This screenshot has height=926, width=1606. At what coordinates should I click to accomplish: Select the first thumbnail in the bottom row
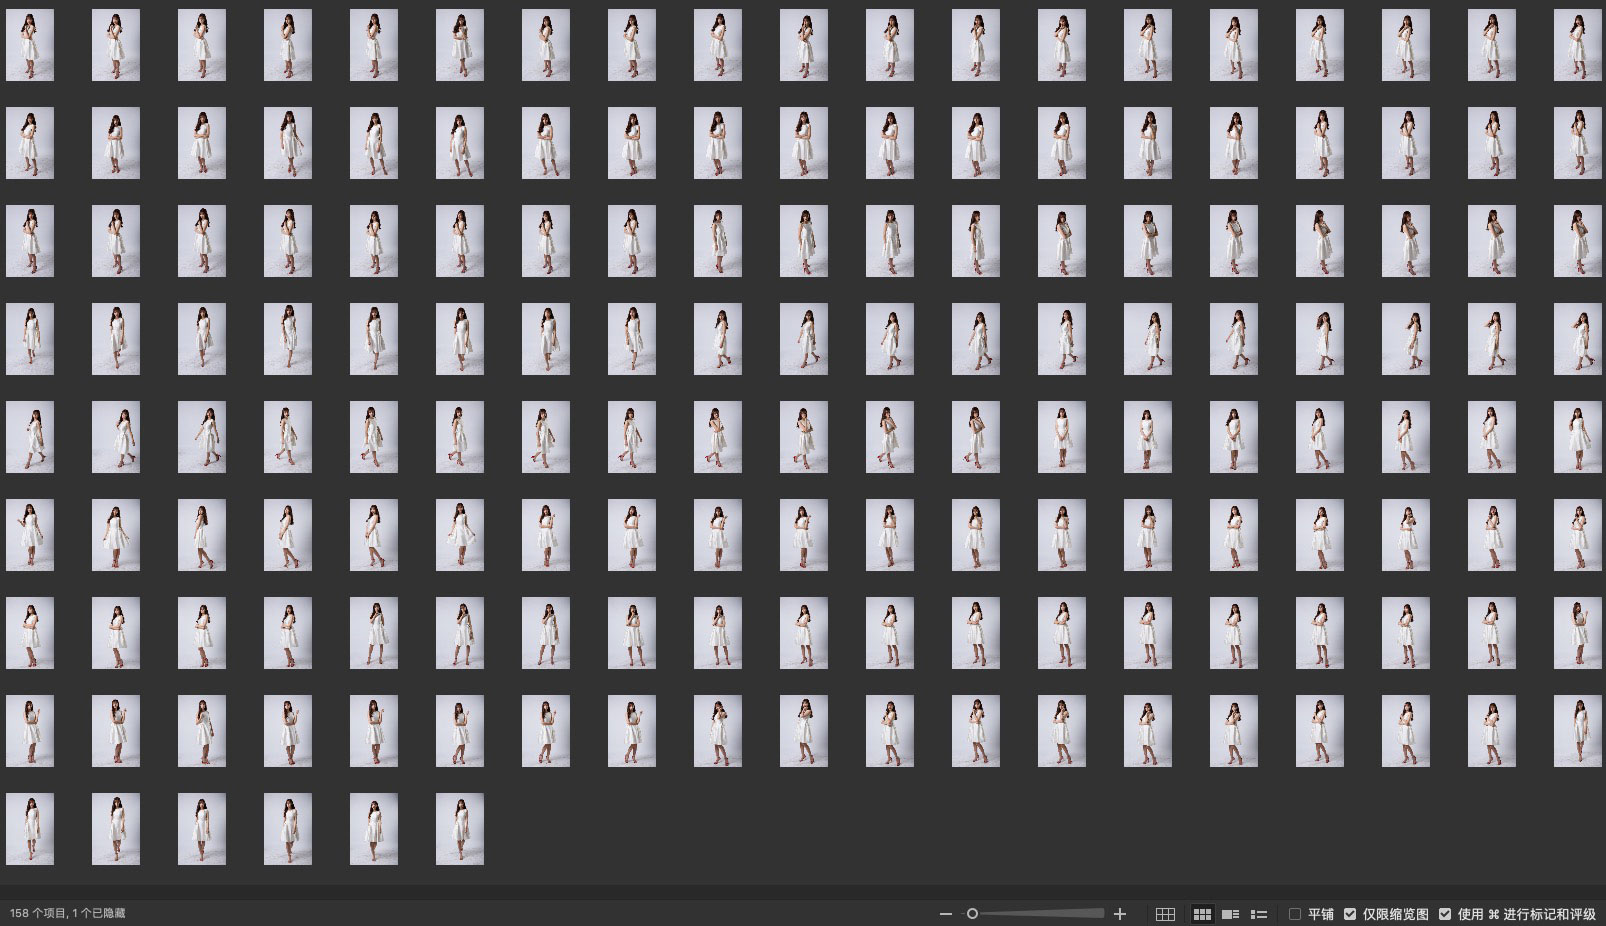coord(30,829)
